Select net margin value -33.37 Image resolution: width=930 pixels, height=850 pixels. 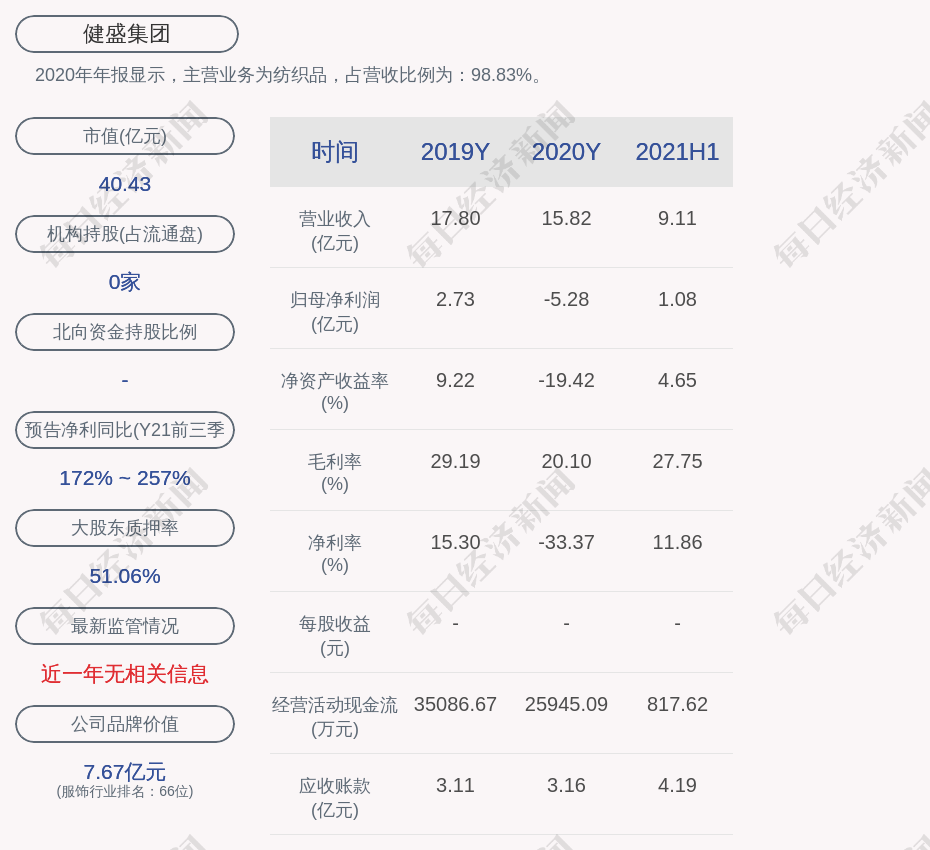[566, 542]
